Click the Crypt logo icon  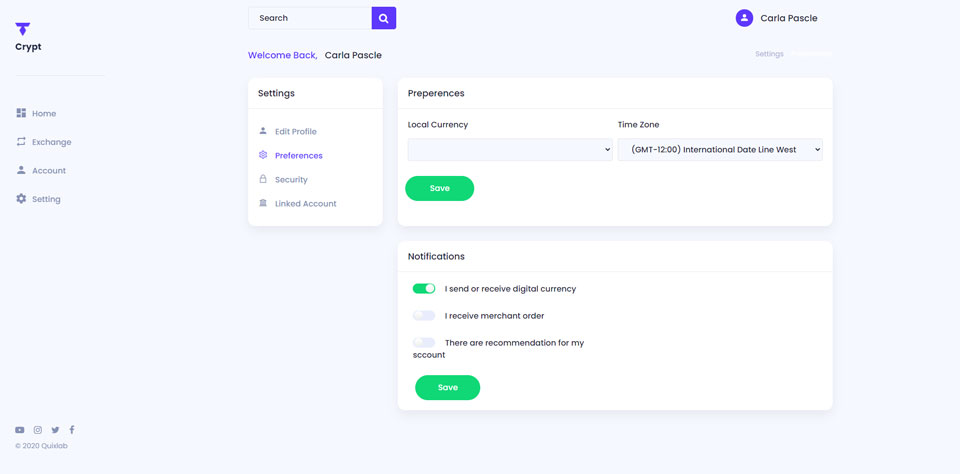point(22,30)
